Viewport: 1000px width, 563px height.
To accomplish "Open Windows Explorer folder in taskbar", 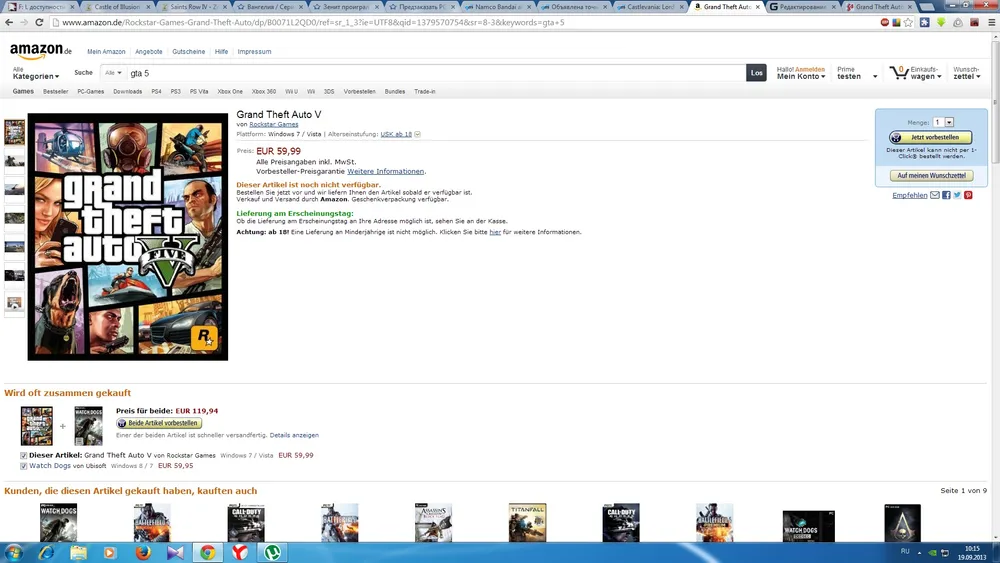I will [78, 552].
